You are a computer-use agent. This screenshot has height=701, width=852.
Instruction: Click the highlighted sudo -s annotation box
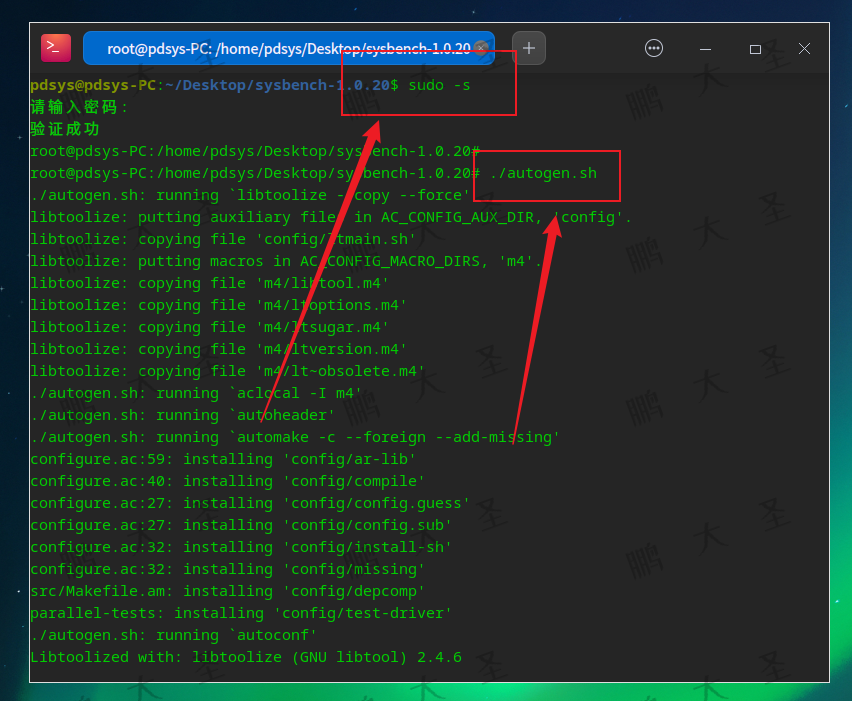[428, 83]
